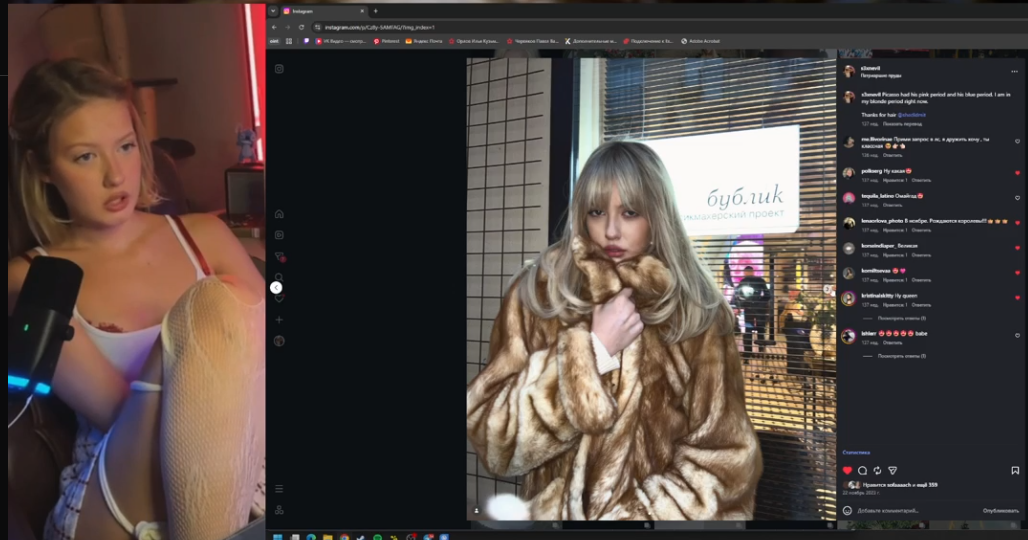This screenshot has width=1028, height=540.
Task: Open the likes list 'Нравится ... и ещё 359'
Action: pos(900,485)
